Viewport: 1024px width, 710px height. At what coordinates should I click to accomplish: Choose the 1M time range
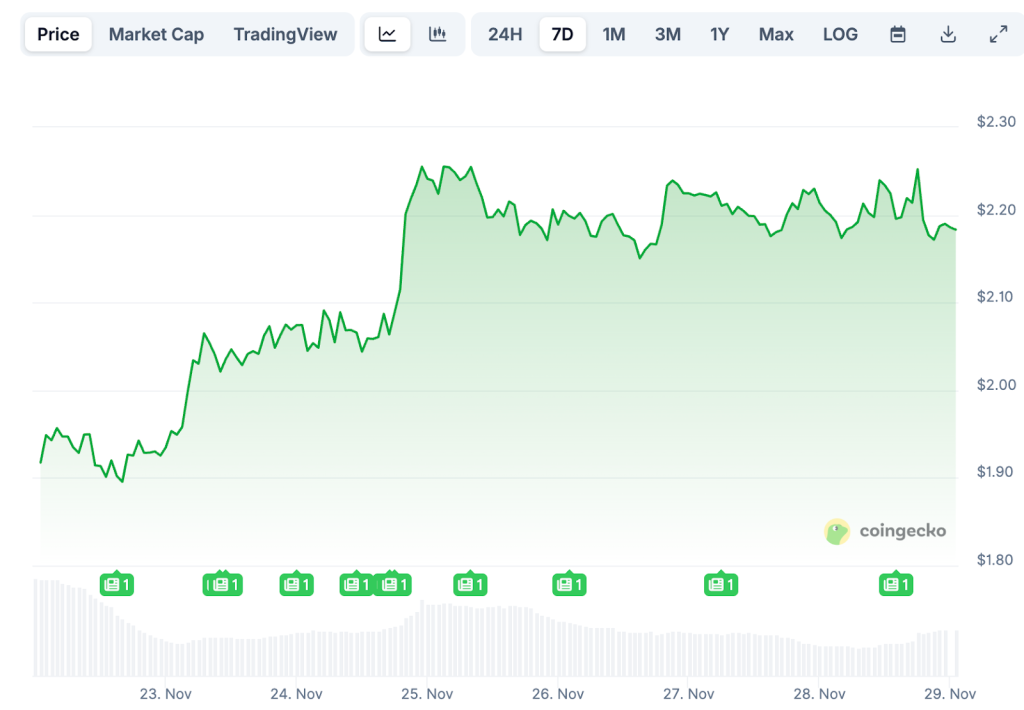pos(613,34)
